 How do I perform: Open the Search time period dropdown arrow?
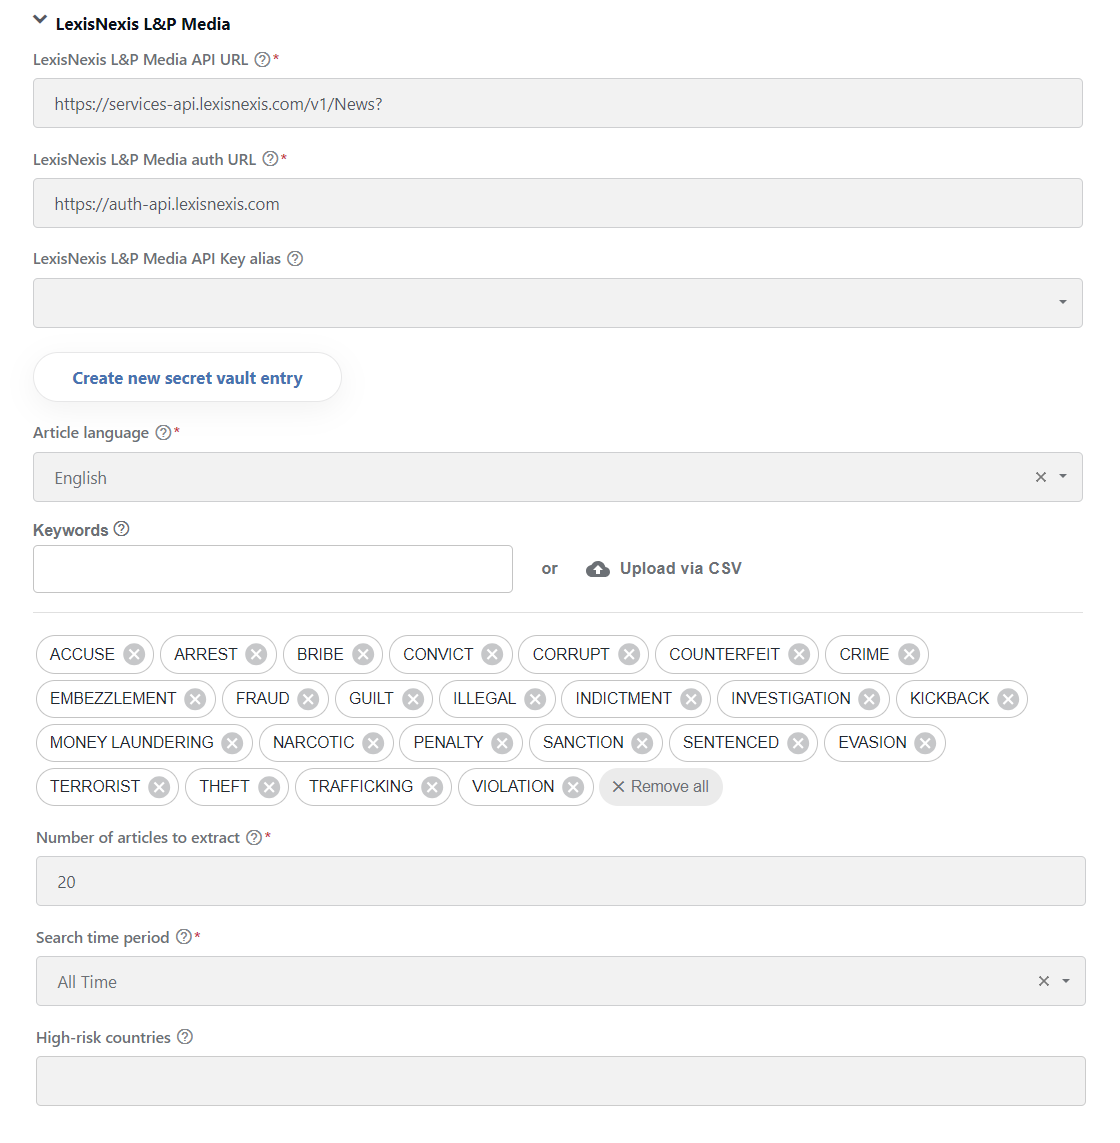click(x=1066, y=981)
